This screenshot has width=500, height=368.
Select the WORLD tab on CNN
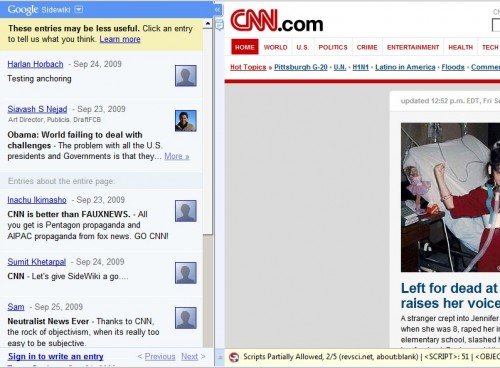coord(275,47)
